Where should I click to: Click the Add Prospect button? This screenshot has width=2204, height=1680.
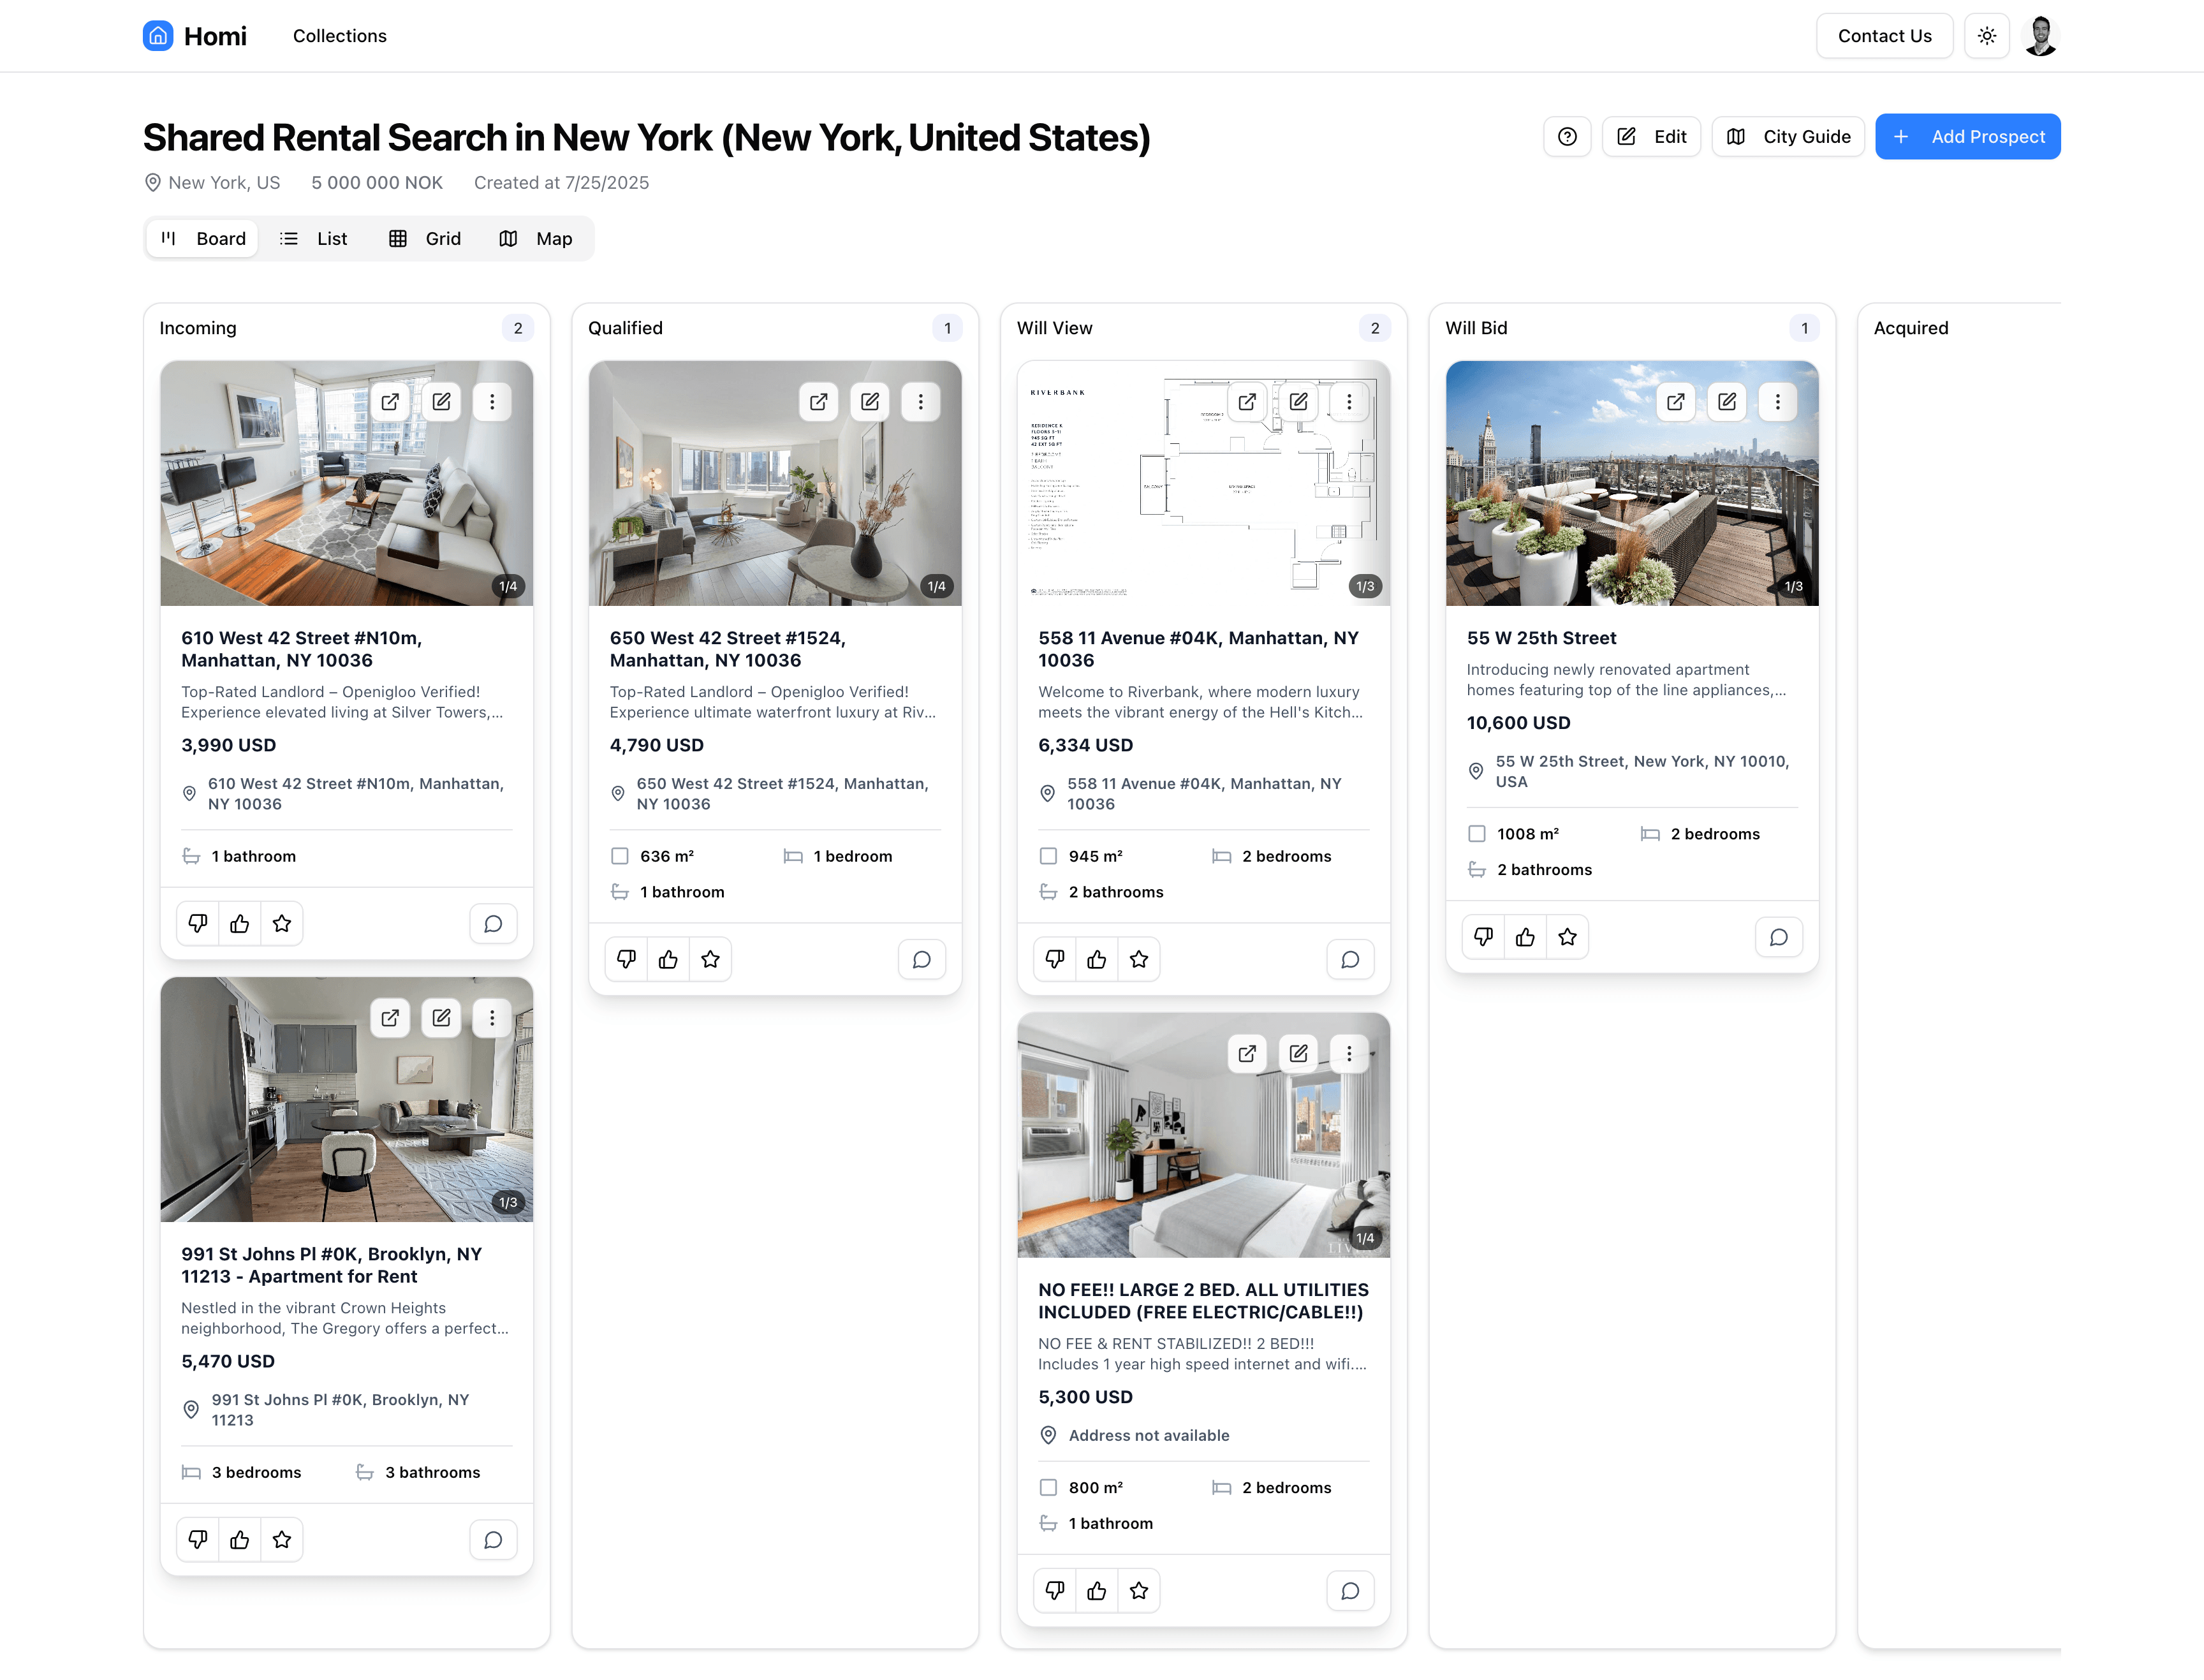[x=1967, y=136]
